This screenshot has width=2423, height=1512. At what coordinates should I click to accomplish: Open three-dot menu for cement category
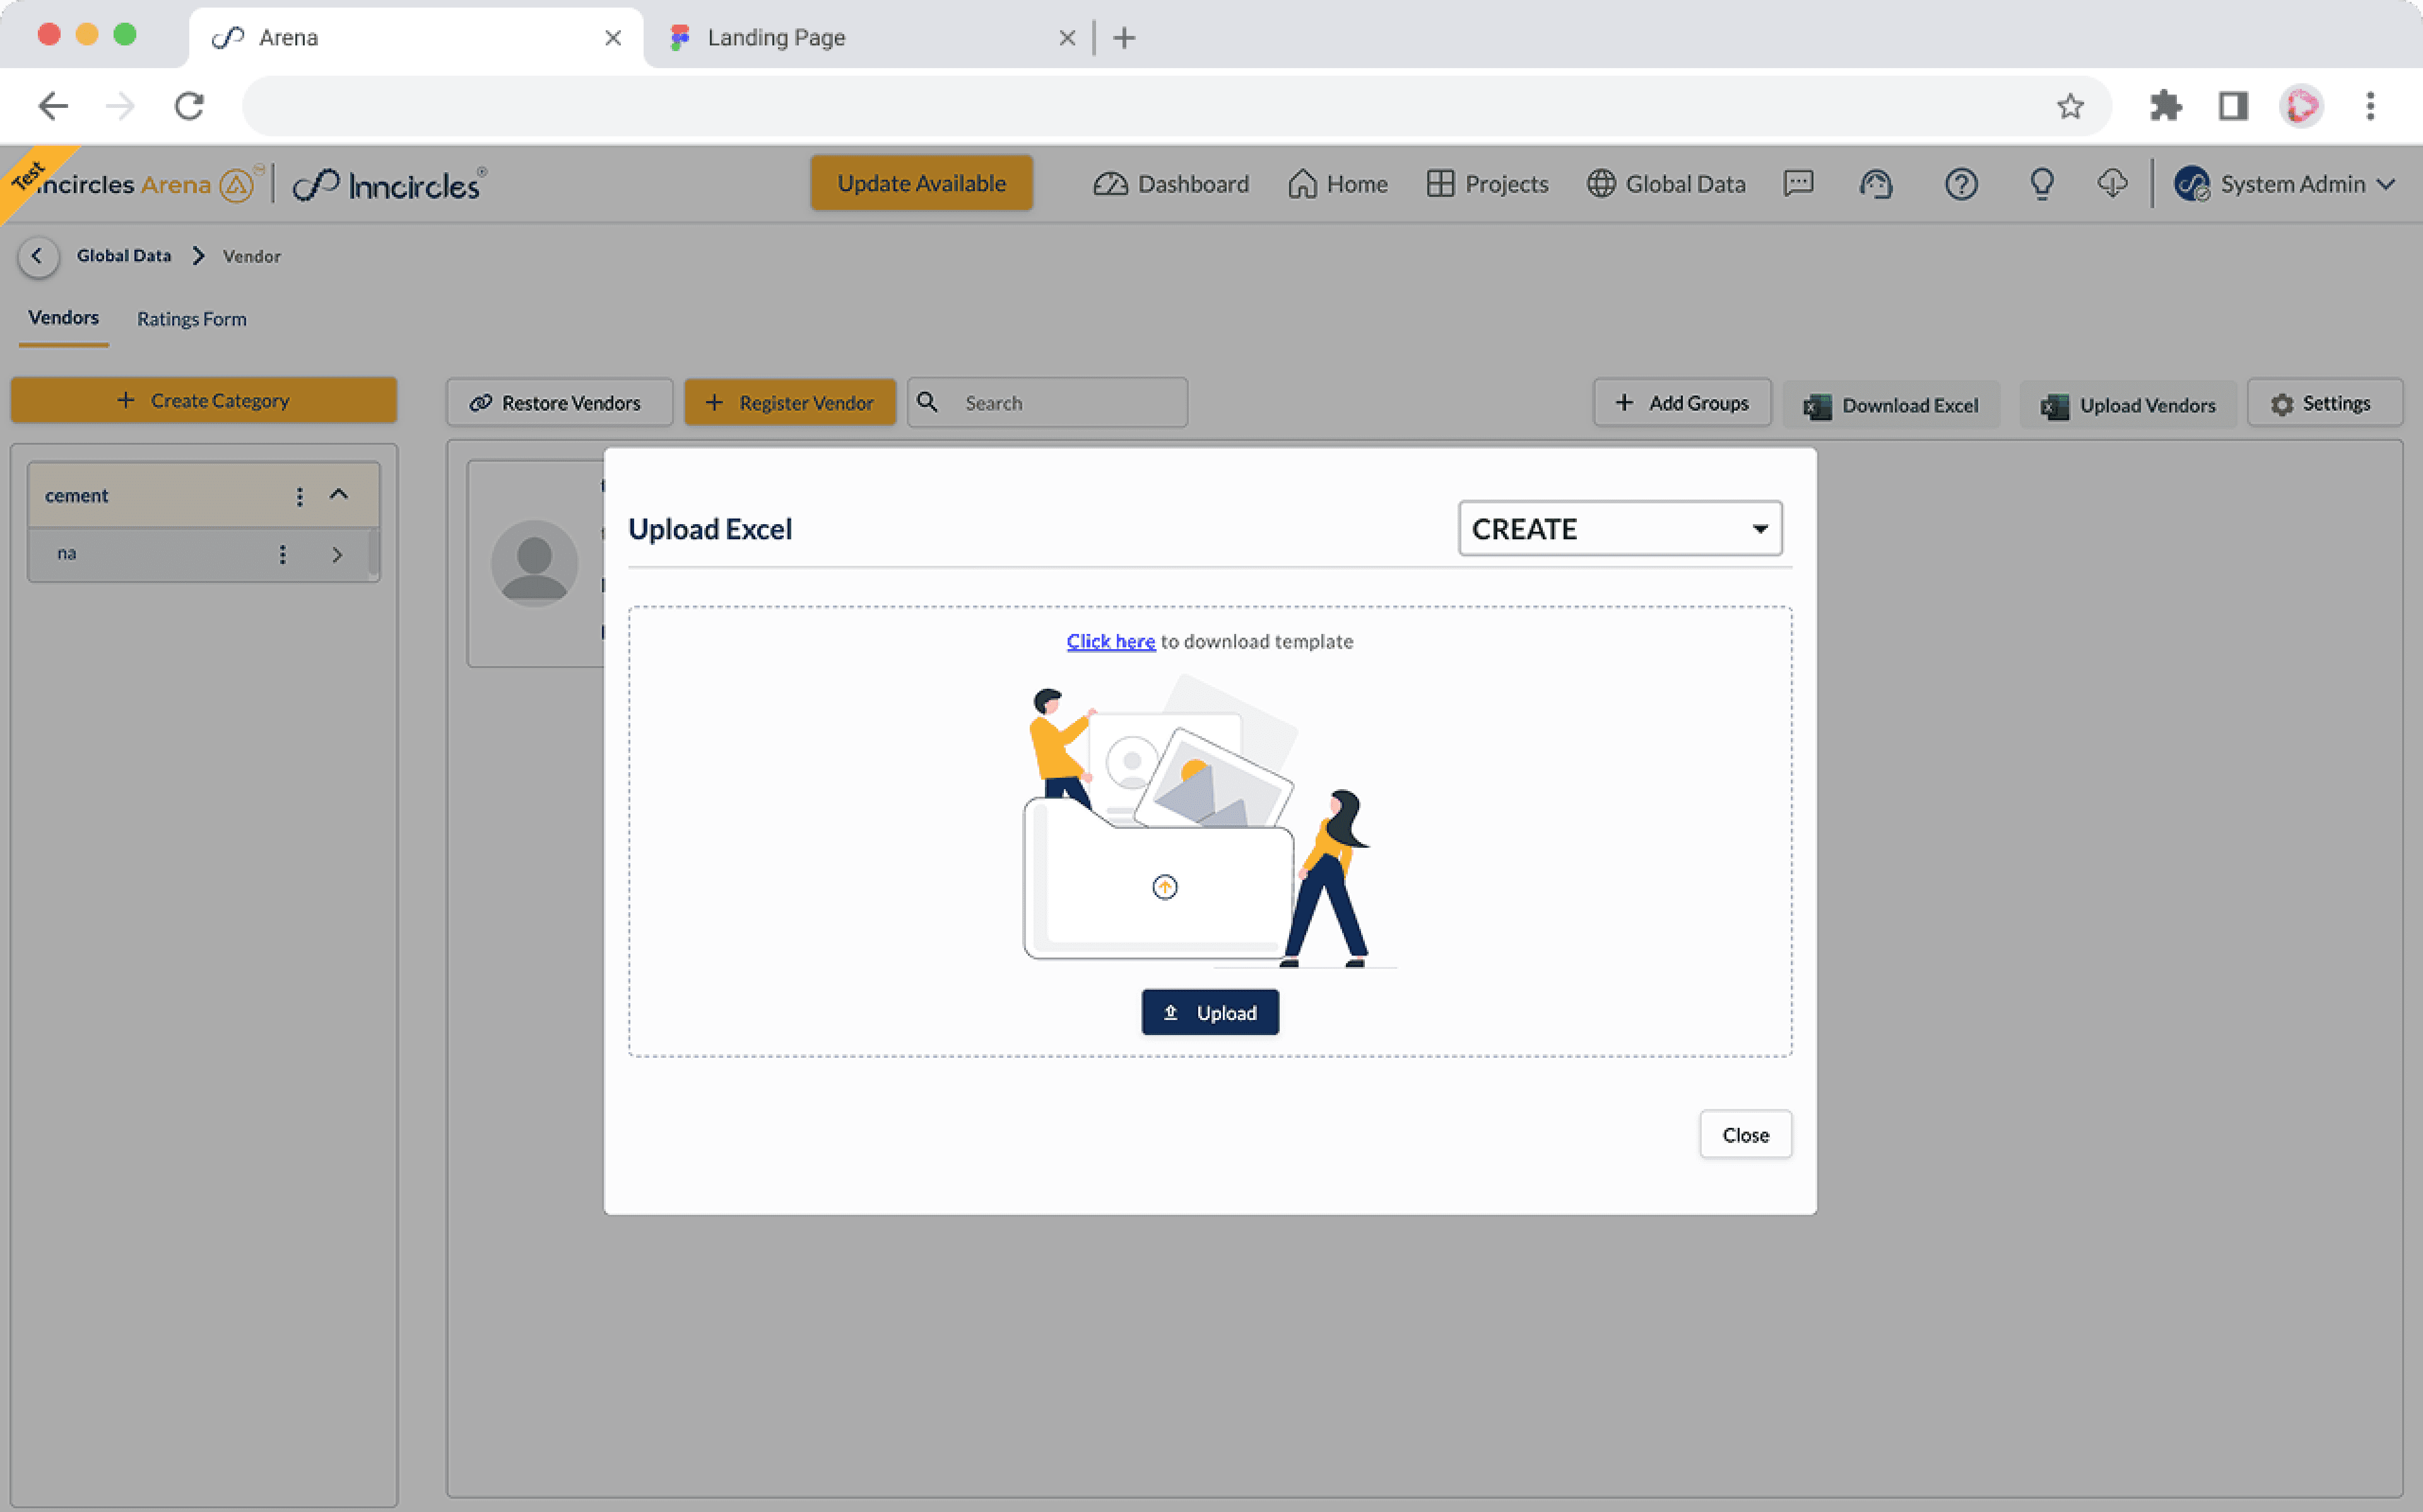pyautogui.click(x=299, y=496)
